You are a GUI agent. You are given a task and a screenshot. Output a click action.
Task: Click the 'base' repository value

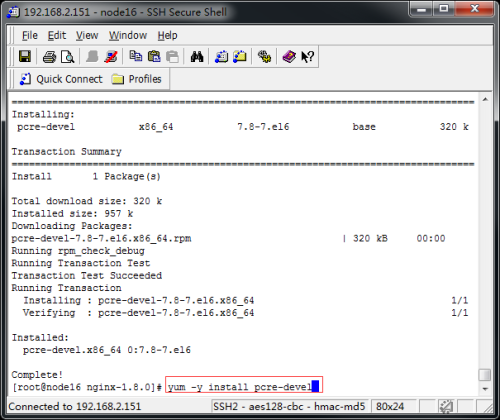point(364,127)
